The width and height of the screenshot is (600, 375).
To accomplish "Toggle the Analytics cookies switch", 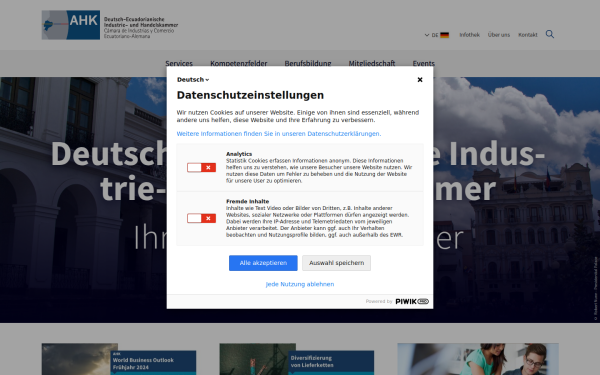I will [201, 168].
